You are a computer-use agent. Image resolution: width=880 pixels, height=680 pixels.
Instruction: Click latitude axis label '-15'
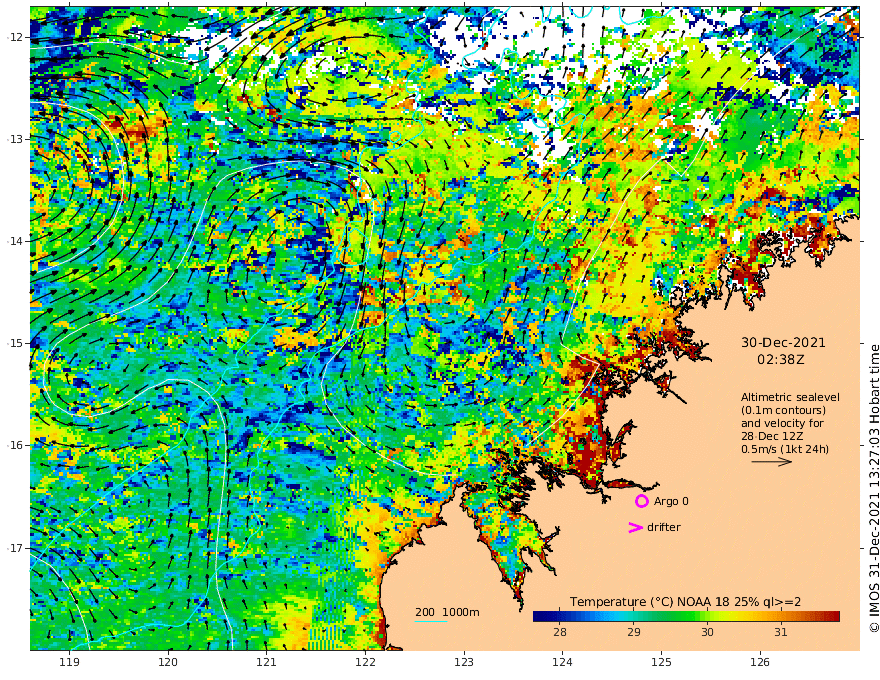click(15, 343)
